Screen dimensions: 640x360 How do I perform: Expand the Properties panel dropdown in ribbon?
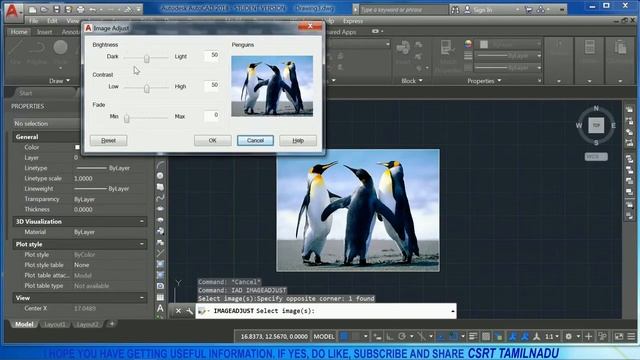[x=484, y=81]
